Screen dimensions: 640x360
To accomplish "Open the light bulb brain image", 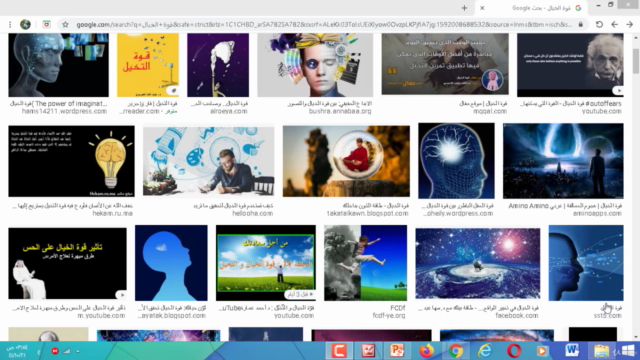I will tap(71, 161).
